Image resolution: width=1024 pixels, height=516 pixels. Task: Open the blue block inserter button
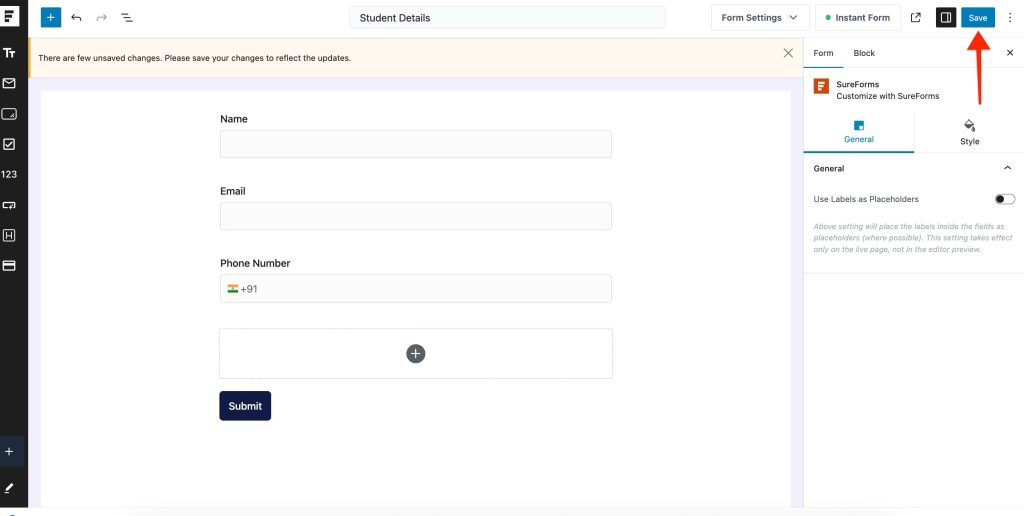tap(51, 18)
